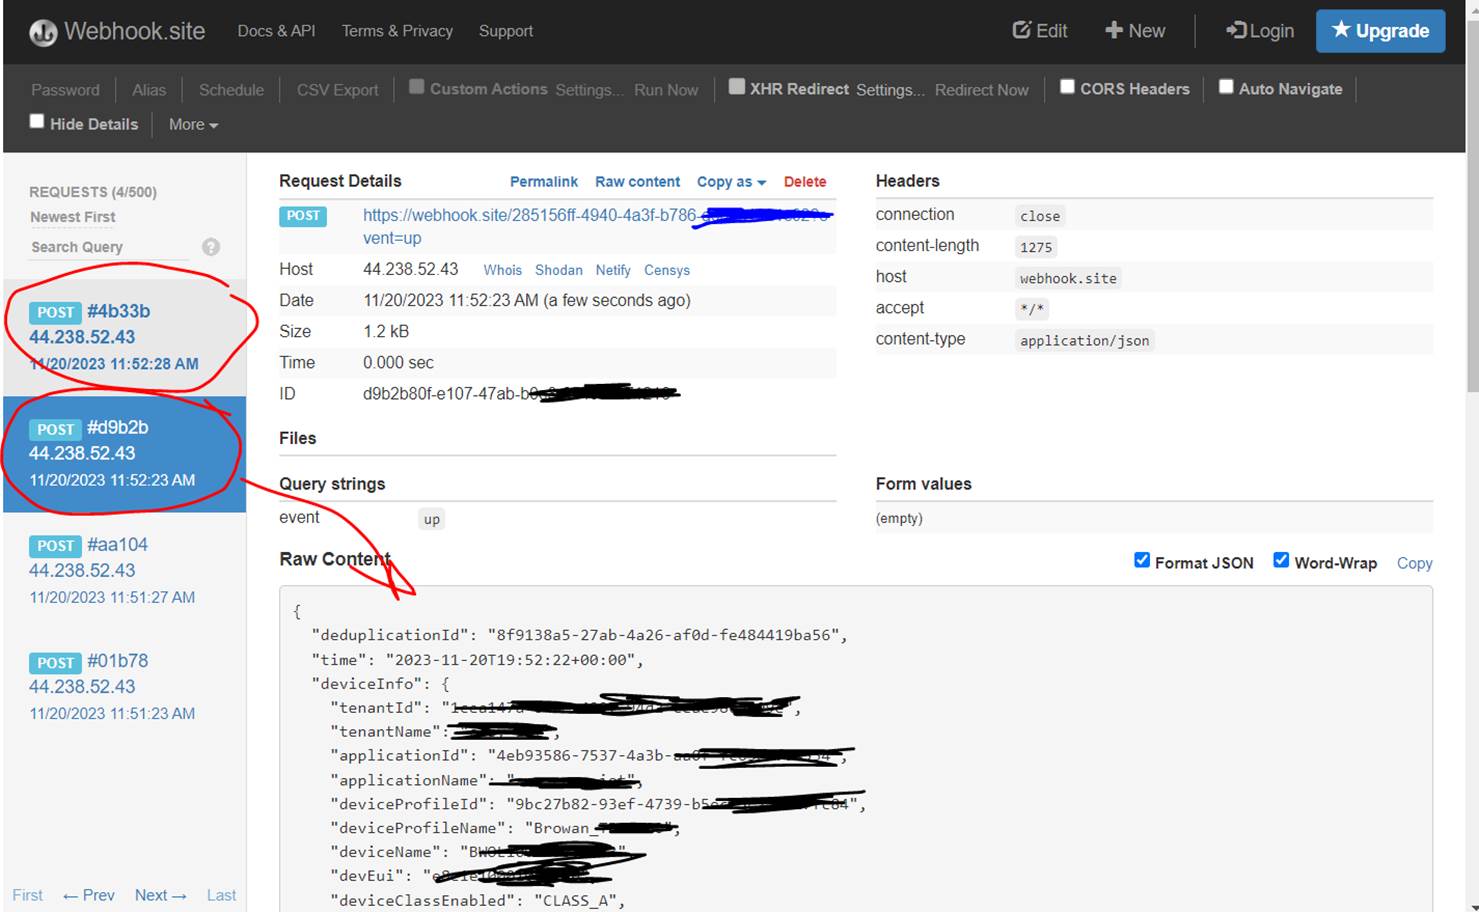Click Run Now for custom actions
Viewport: 1479px width, 912px height.
click(x=666, y=90)
